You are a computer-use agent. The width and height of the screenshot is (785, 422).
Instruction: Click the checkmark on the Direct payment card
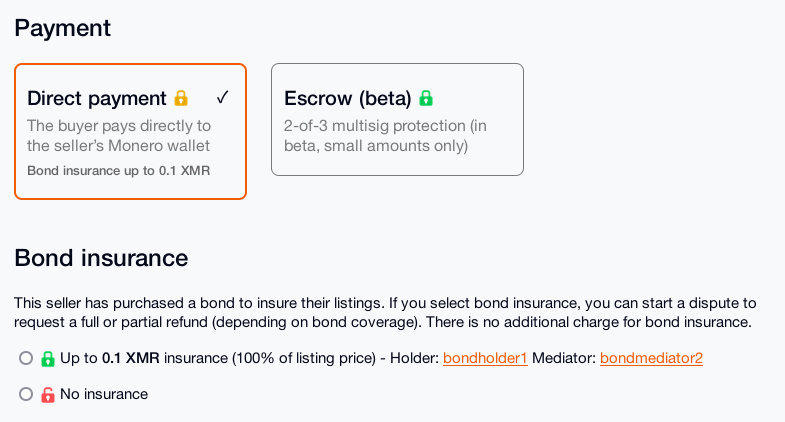[222, 97]
